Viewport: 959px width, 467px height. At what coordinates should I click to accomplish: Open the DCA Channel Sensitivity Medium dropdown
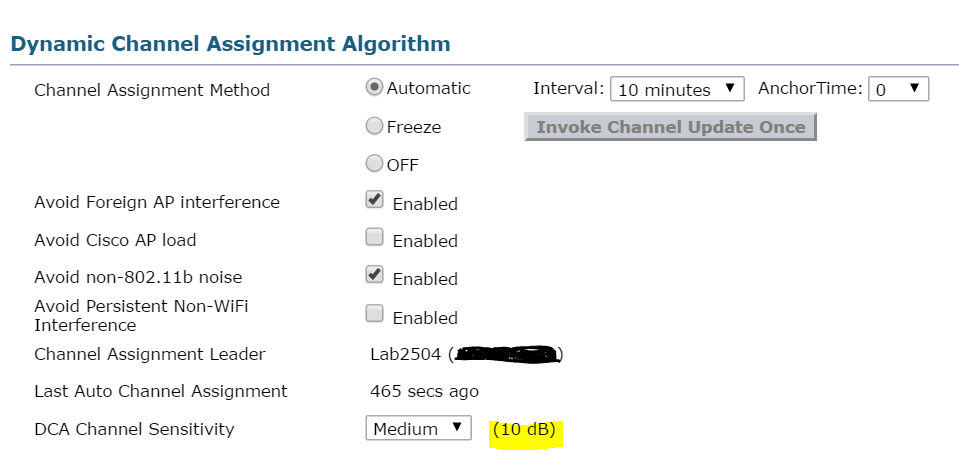click(417, 428)
